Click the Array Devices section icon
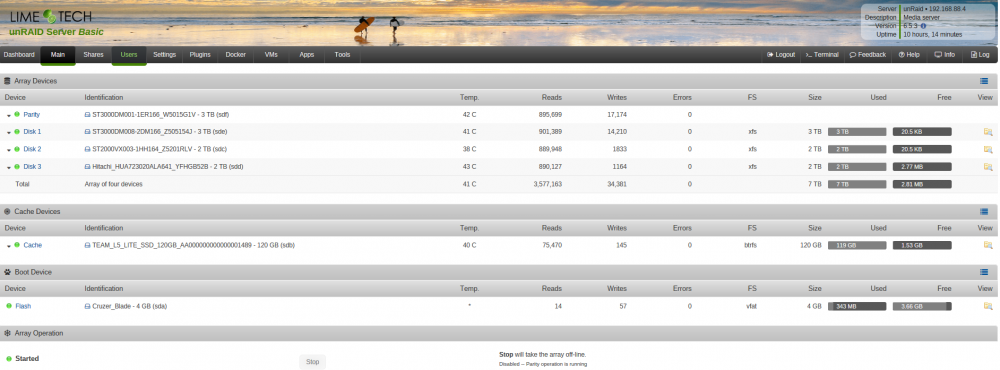1000x370 pixels. [7, 81]
